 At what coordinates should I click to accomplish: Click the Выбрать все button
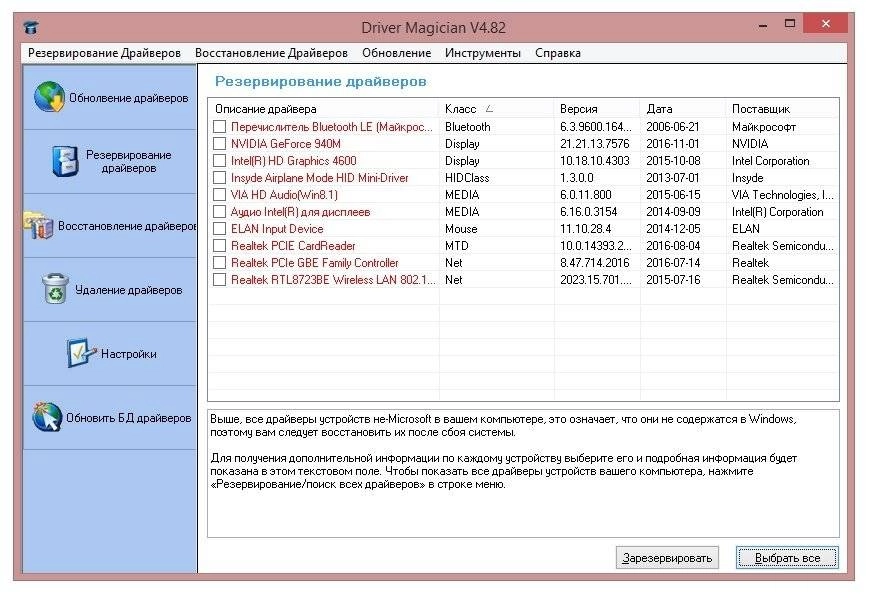click(787, 558)
